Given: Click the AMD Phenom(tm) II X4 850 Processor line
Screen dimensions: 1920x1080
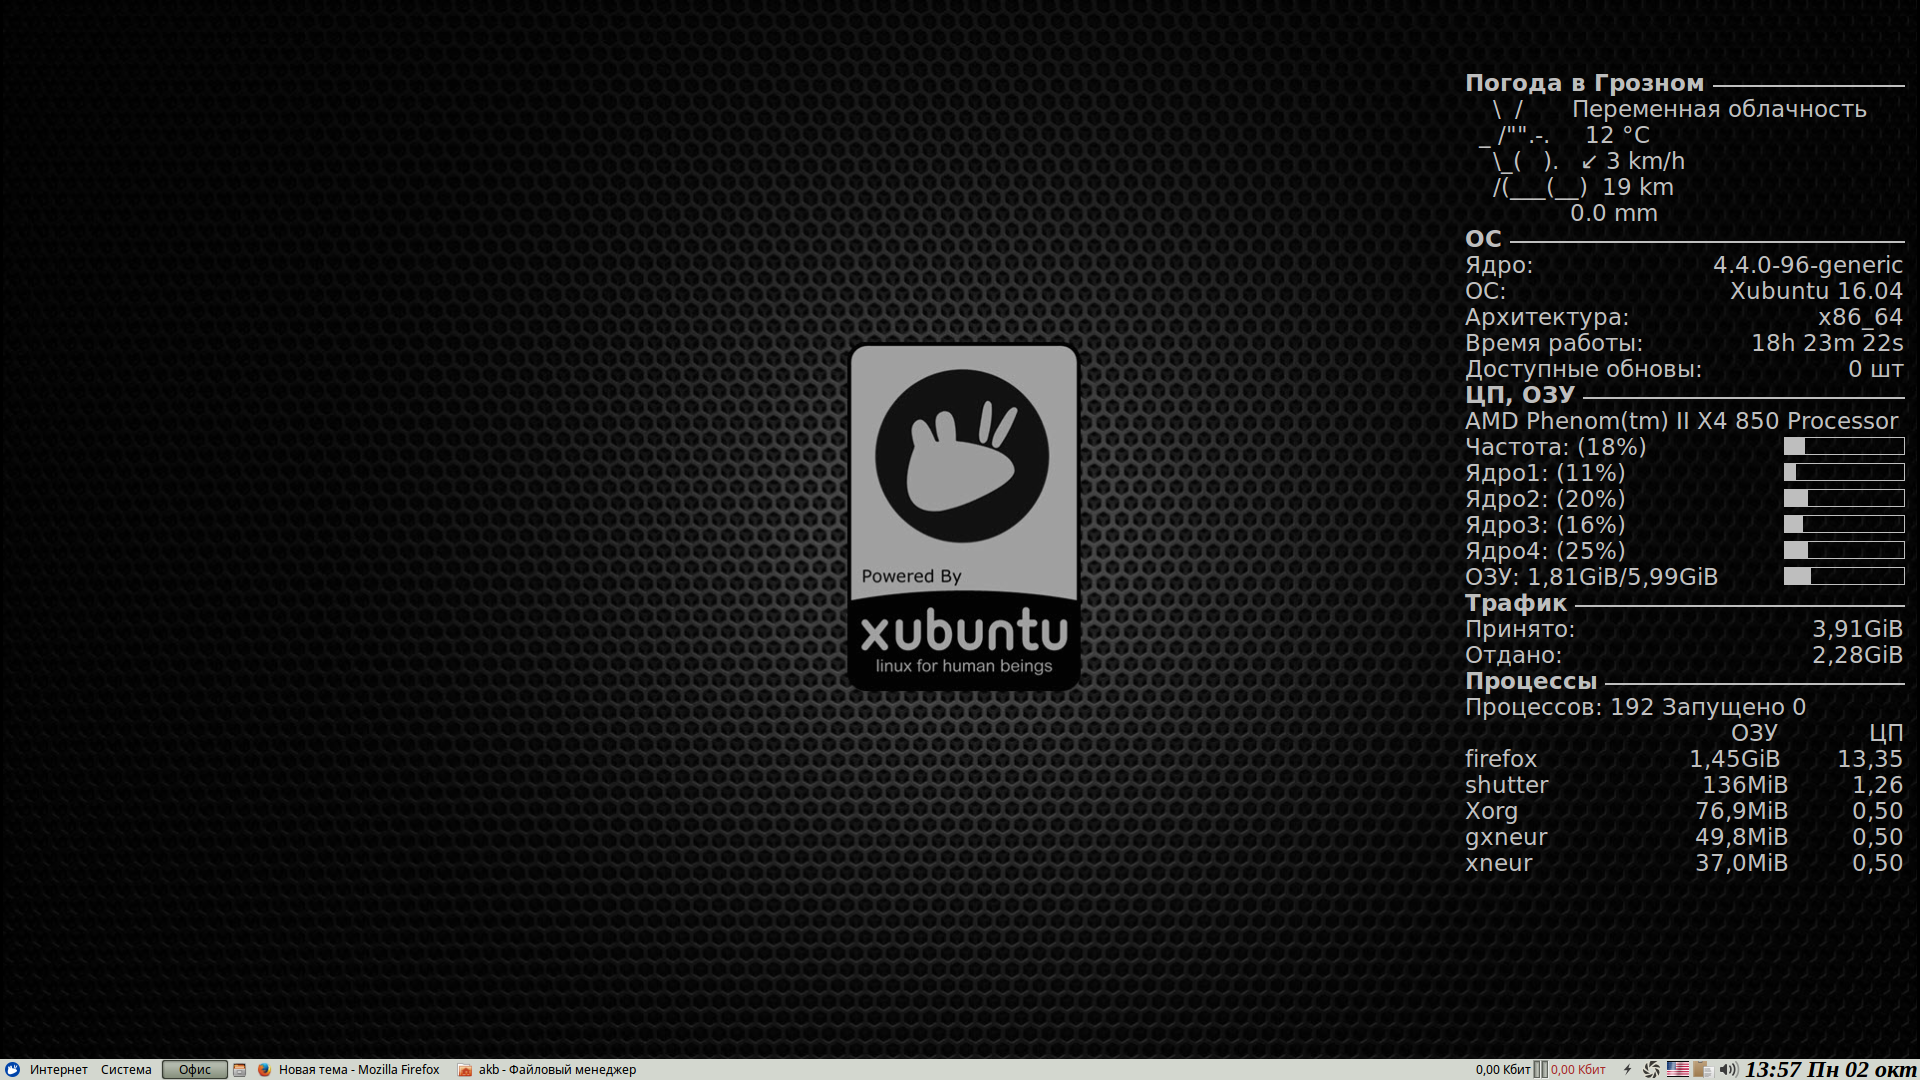Looking at the screenshot, I should click(x=1682, y=421).
